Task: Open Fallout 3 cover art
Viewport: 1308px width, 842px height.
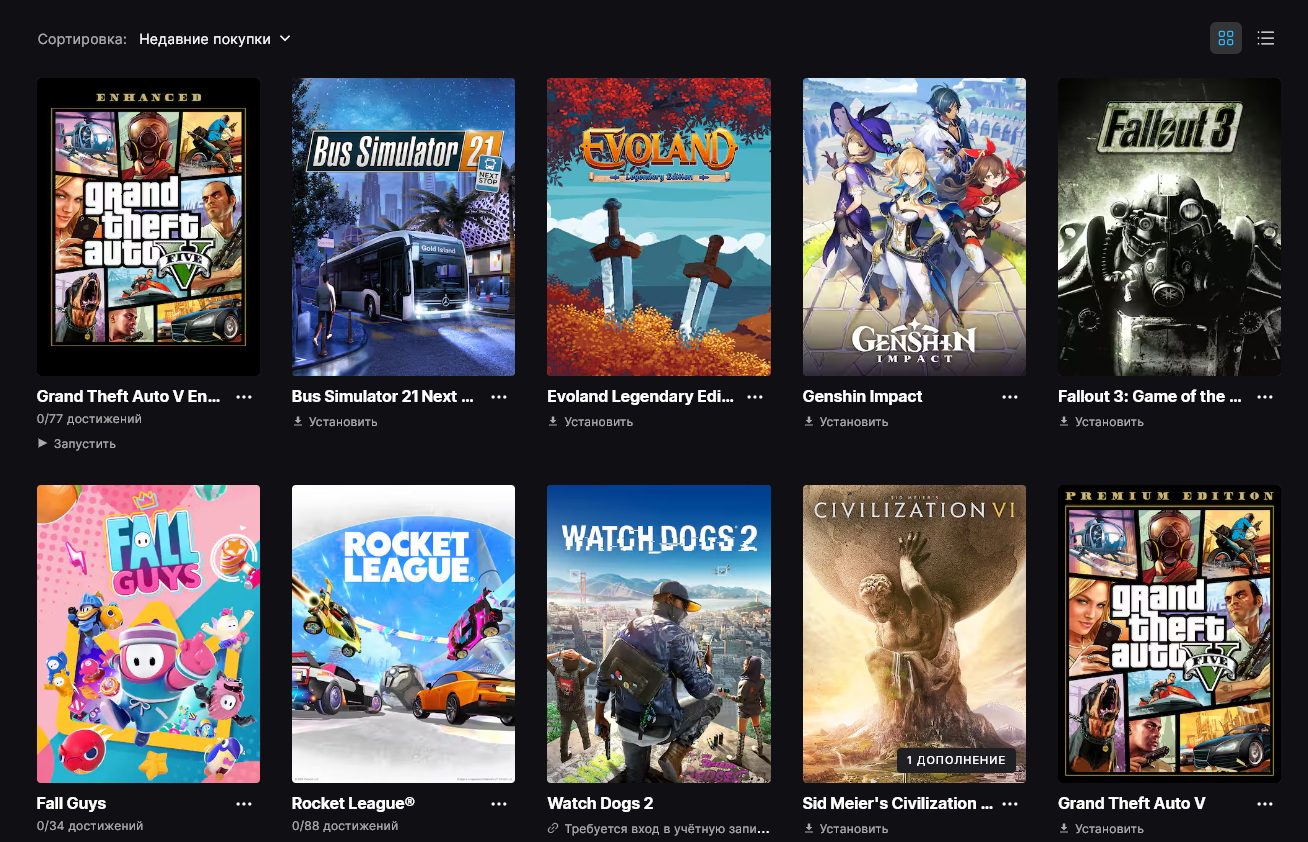Action: [x=1169, y=227]
